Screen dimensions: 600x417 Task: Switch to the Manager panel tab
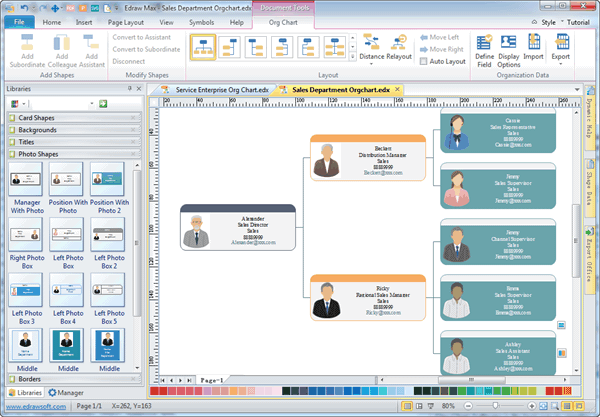point(66,393)
